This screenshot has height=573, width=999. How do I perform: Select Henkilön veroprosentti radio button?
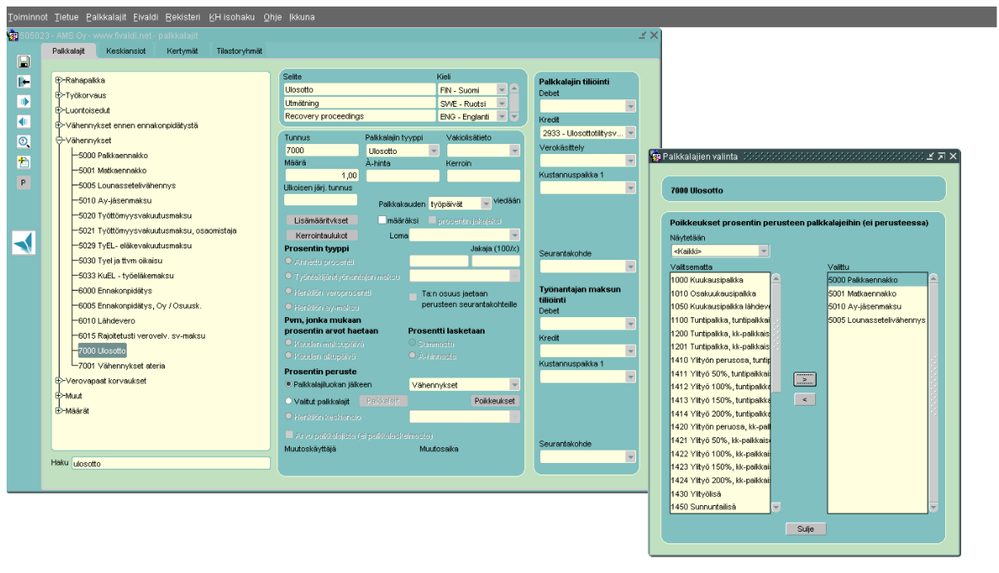(x=289, y=292)
